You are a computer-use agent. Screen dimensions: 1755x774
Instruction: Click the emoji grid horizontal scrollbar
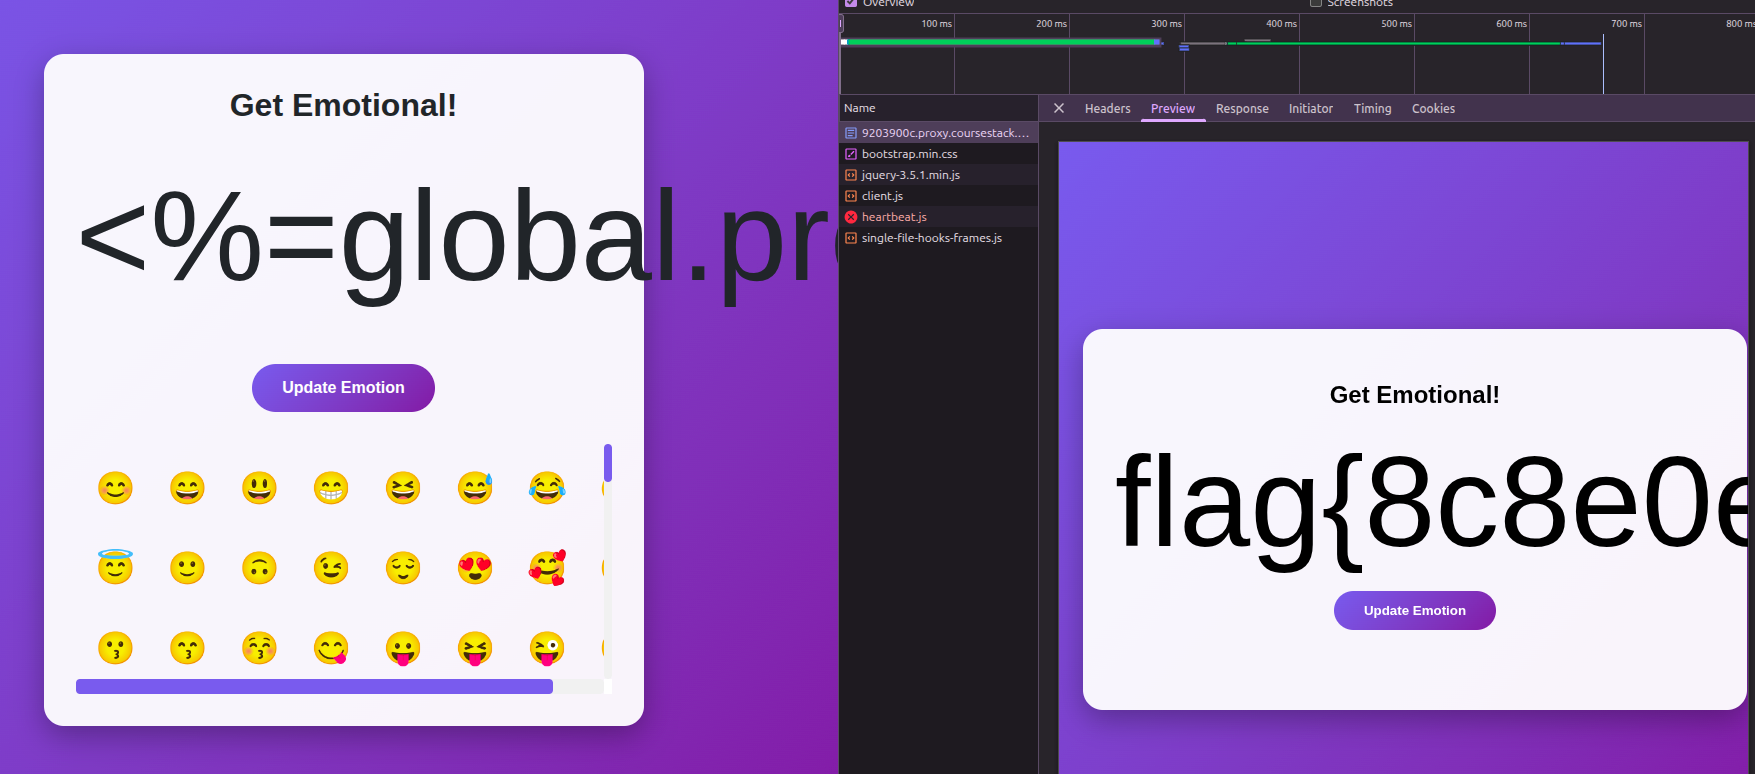point(314,686)
